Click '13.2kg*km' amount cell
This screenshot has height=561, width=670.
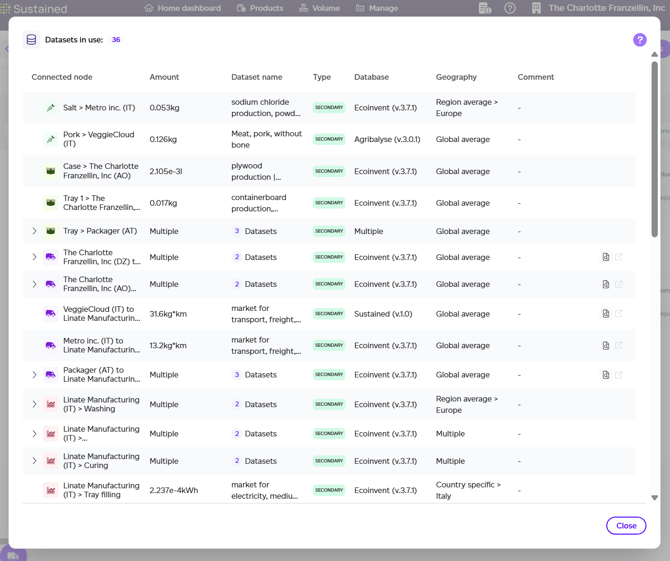168,345
